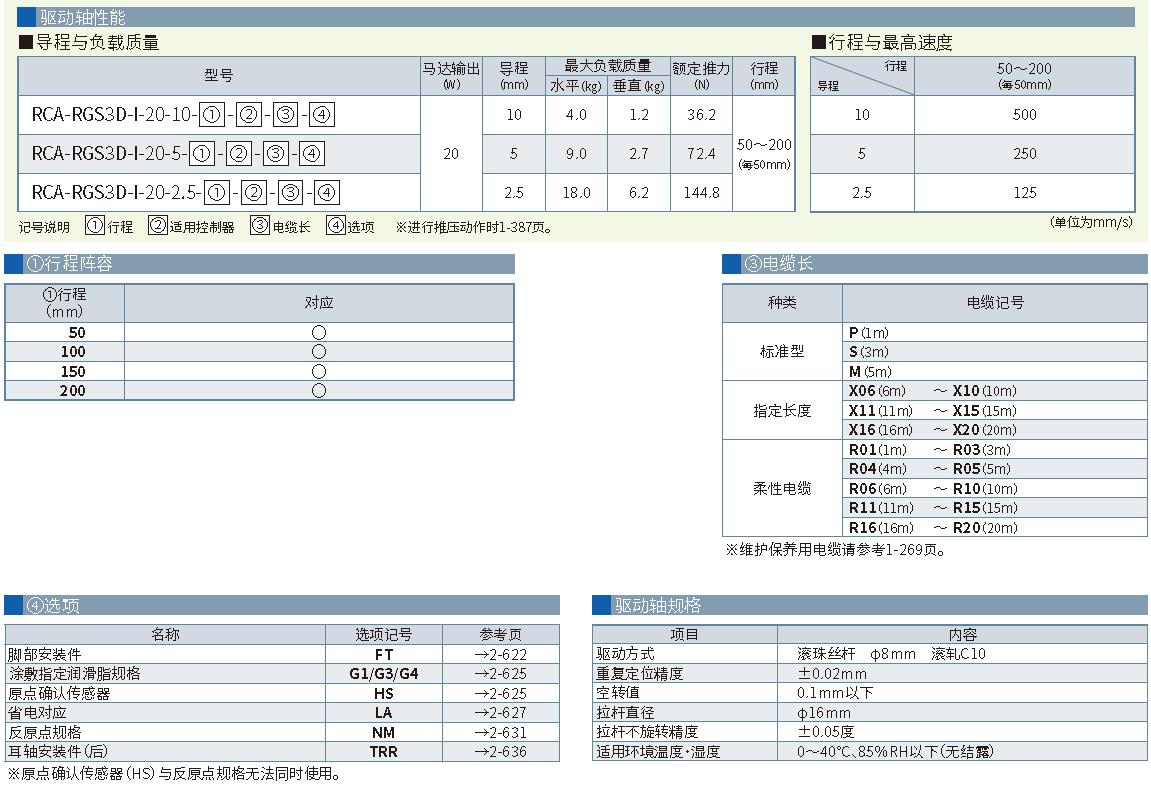This screenshot has height=793, width=1151.
Task: Click boxed ① 行程 symbol in 记号说明 legend
Action: pyautogui.click(x=94, y=226)
